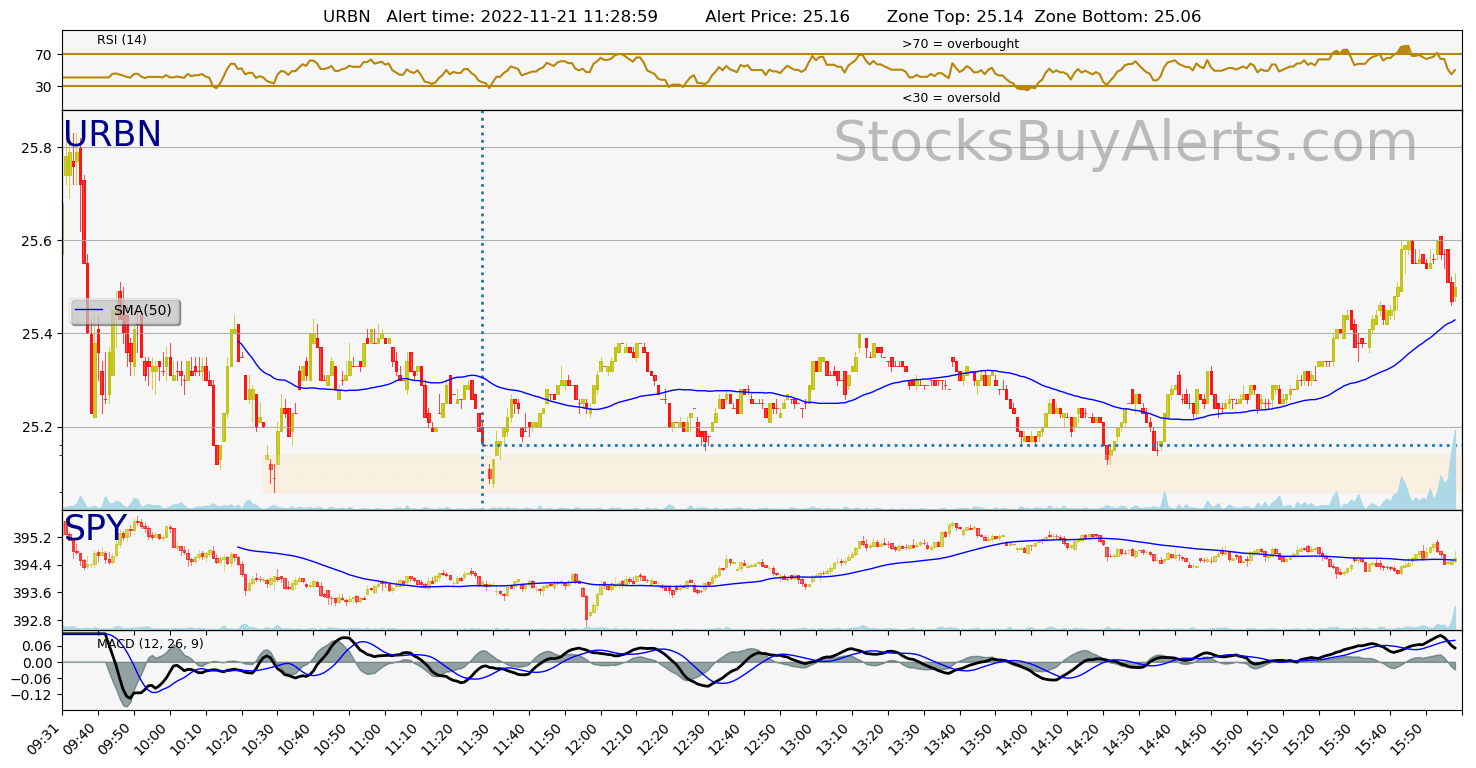Select the 'Zone Top: 25.14' title text
1476x768 pixels.
pyautogui.click(x=953, y=17)
